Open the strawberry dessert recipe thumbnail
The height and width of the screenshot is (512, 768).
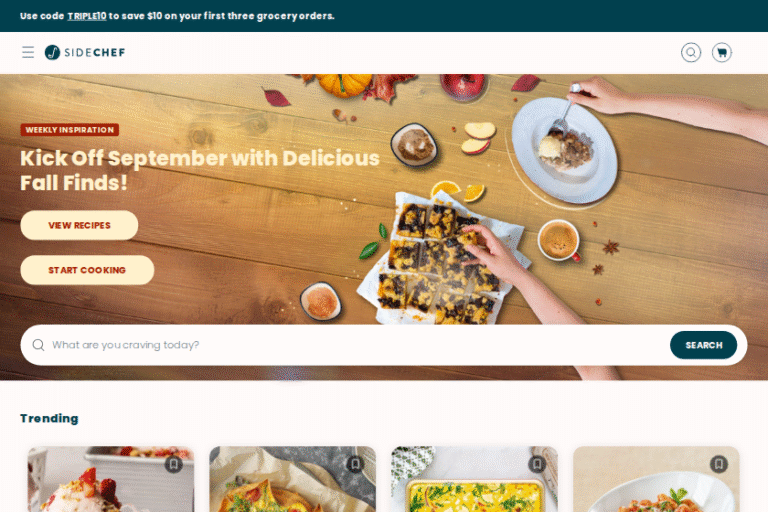[x=111, y=479]
